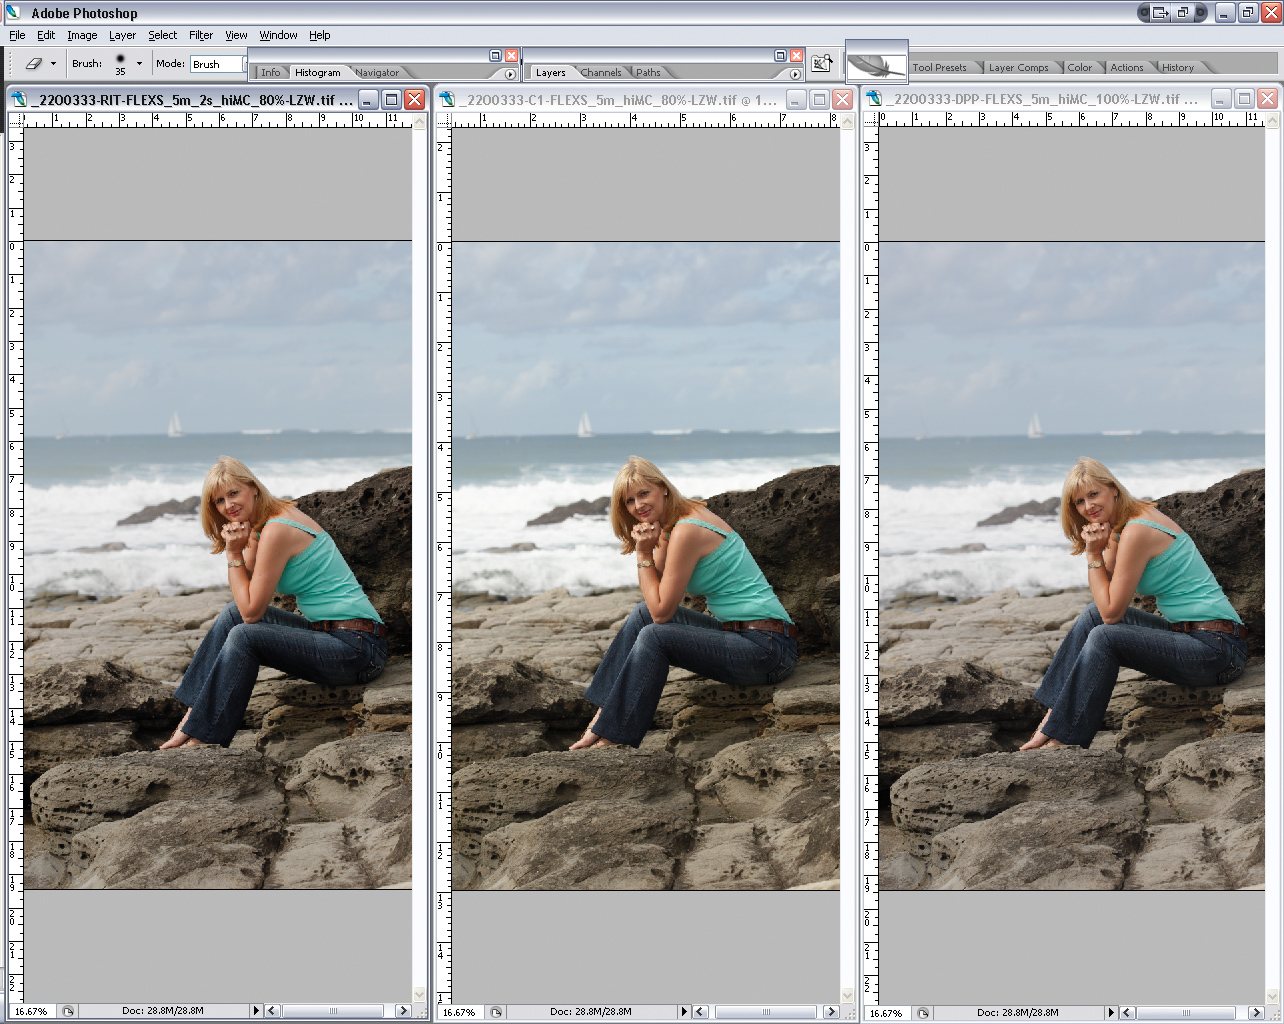Collapse the Histogram palette with its minimize icon
This screenshot has width=1284, height=1024.
tap(495, 55)
